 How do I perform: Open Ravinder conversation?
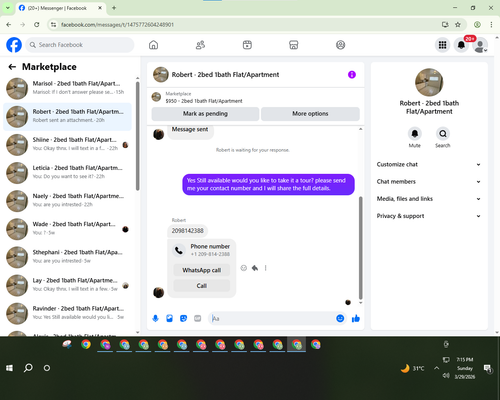tap(67, 314)
